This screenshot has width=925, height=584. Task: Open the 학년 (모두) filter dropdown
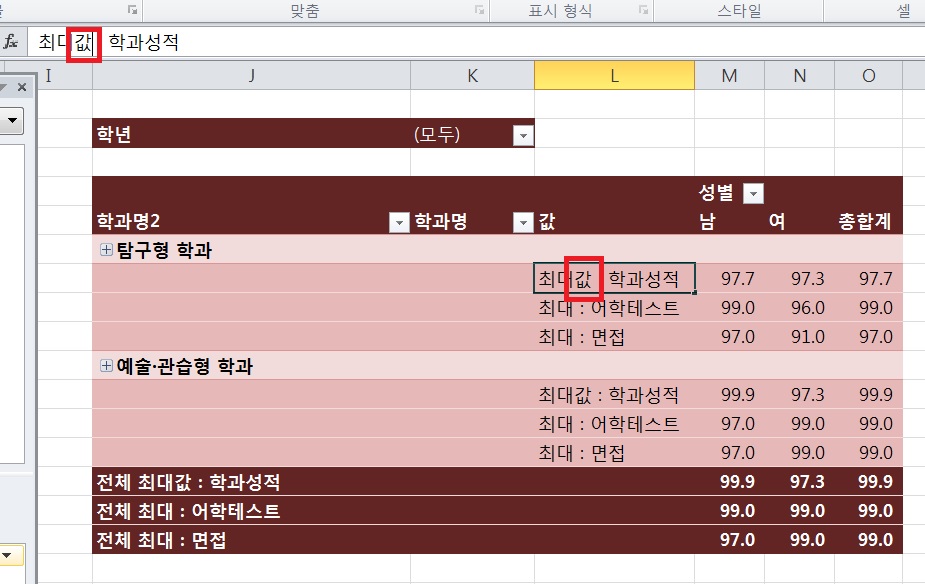522,136
